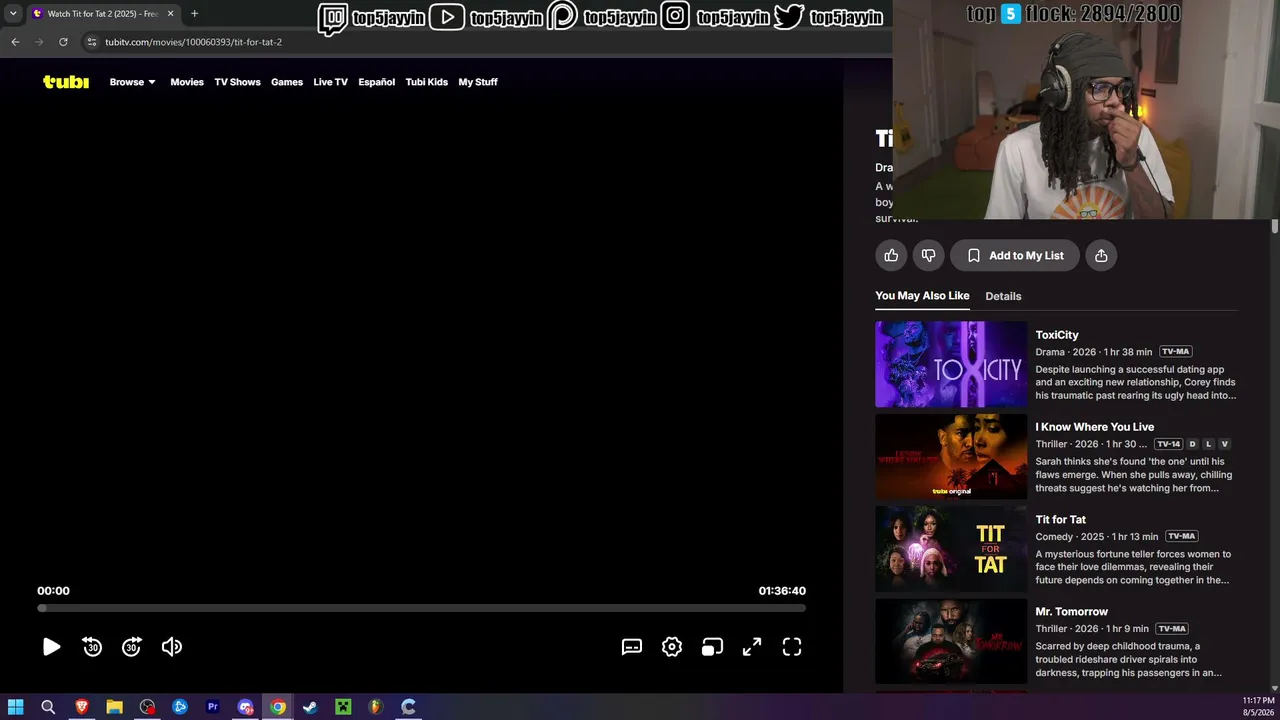The height and width of the screenshot is (720, 1280).
Task: Open the Games menu item
Action: [287, 82]
